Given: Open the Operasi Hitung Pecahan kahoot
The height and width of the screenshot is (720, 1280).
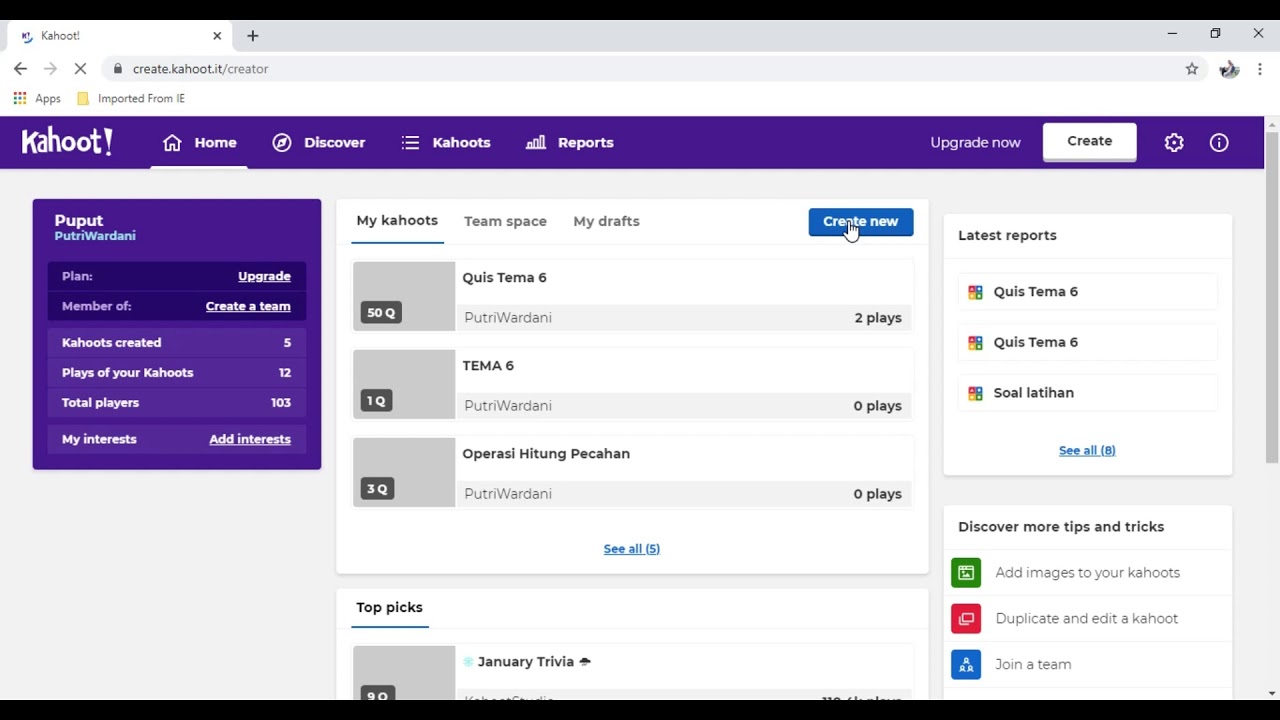Looking at the screenshot, I should (633, 472).
